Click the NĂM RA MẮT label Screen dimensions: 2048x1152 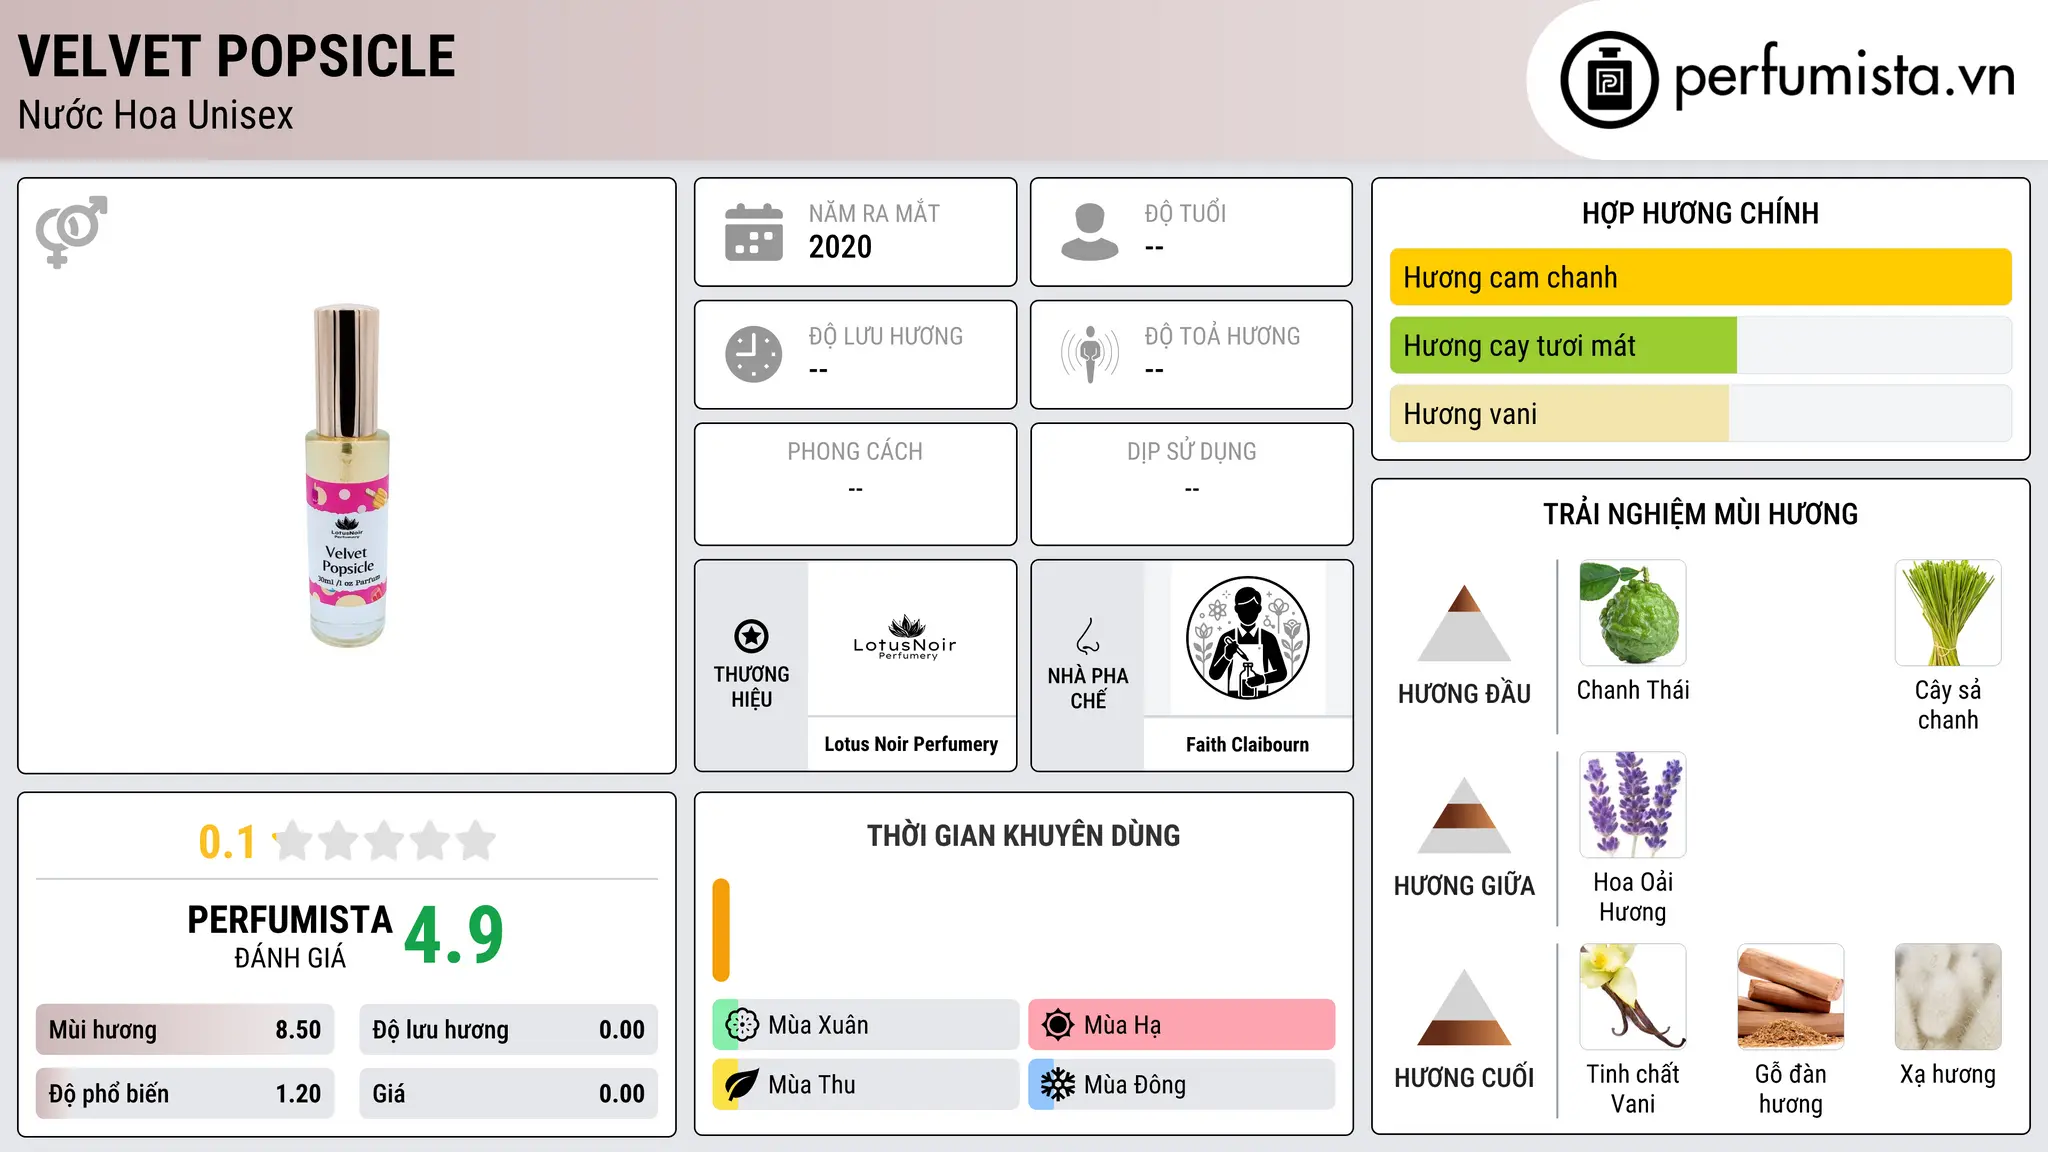click(874, 213)
